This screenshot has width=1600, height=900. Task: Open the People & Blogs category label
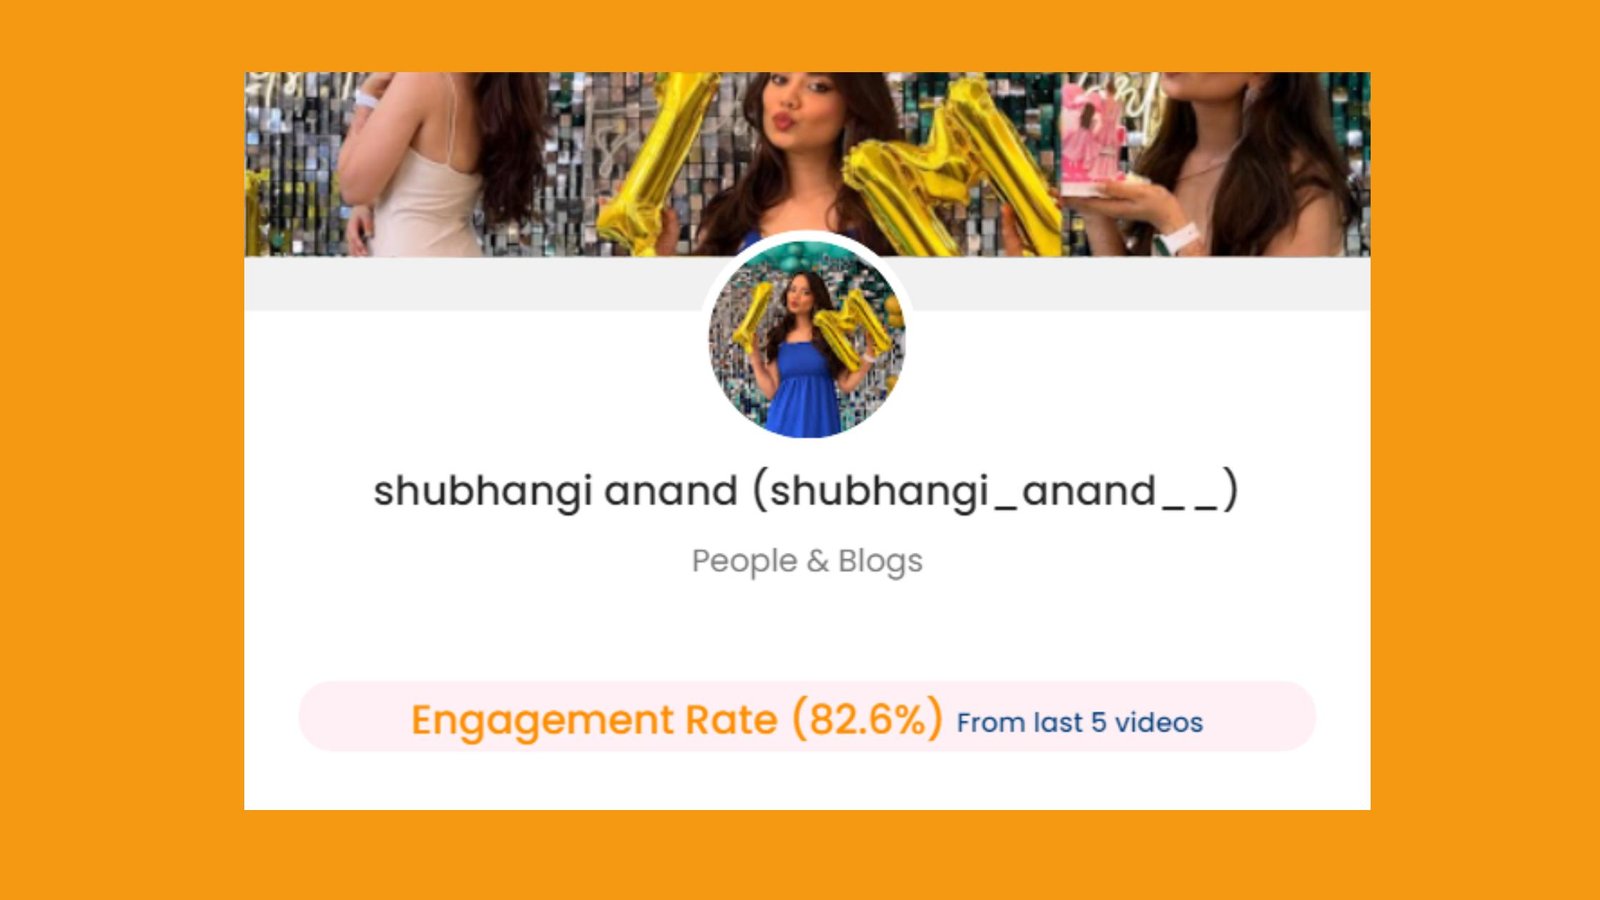coord(807,561)
